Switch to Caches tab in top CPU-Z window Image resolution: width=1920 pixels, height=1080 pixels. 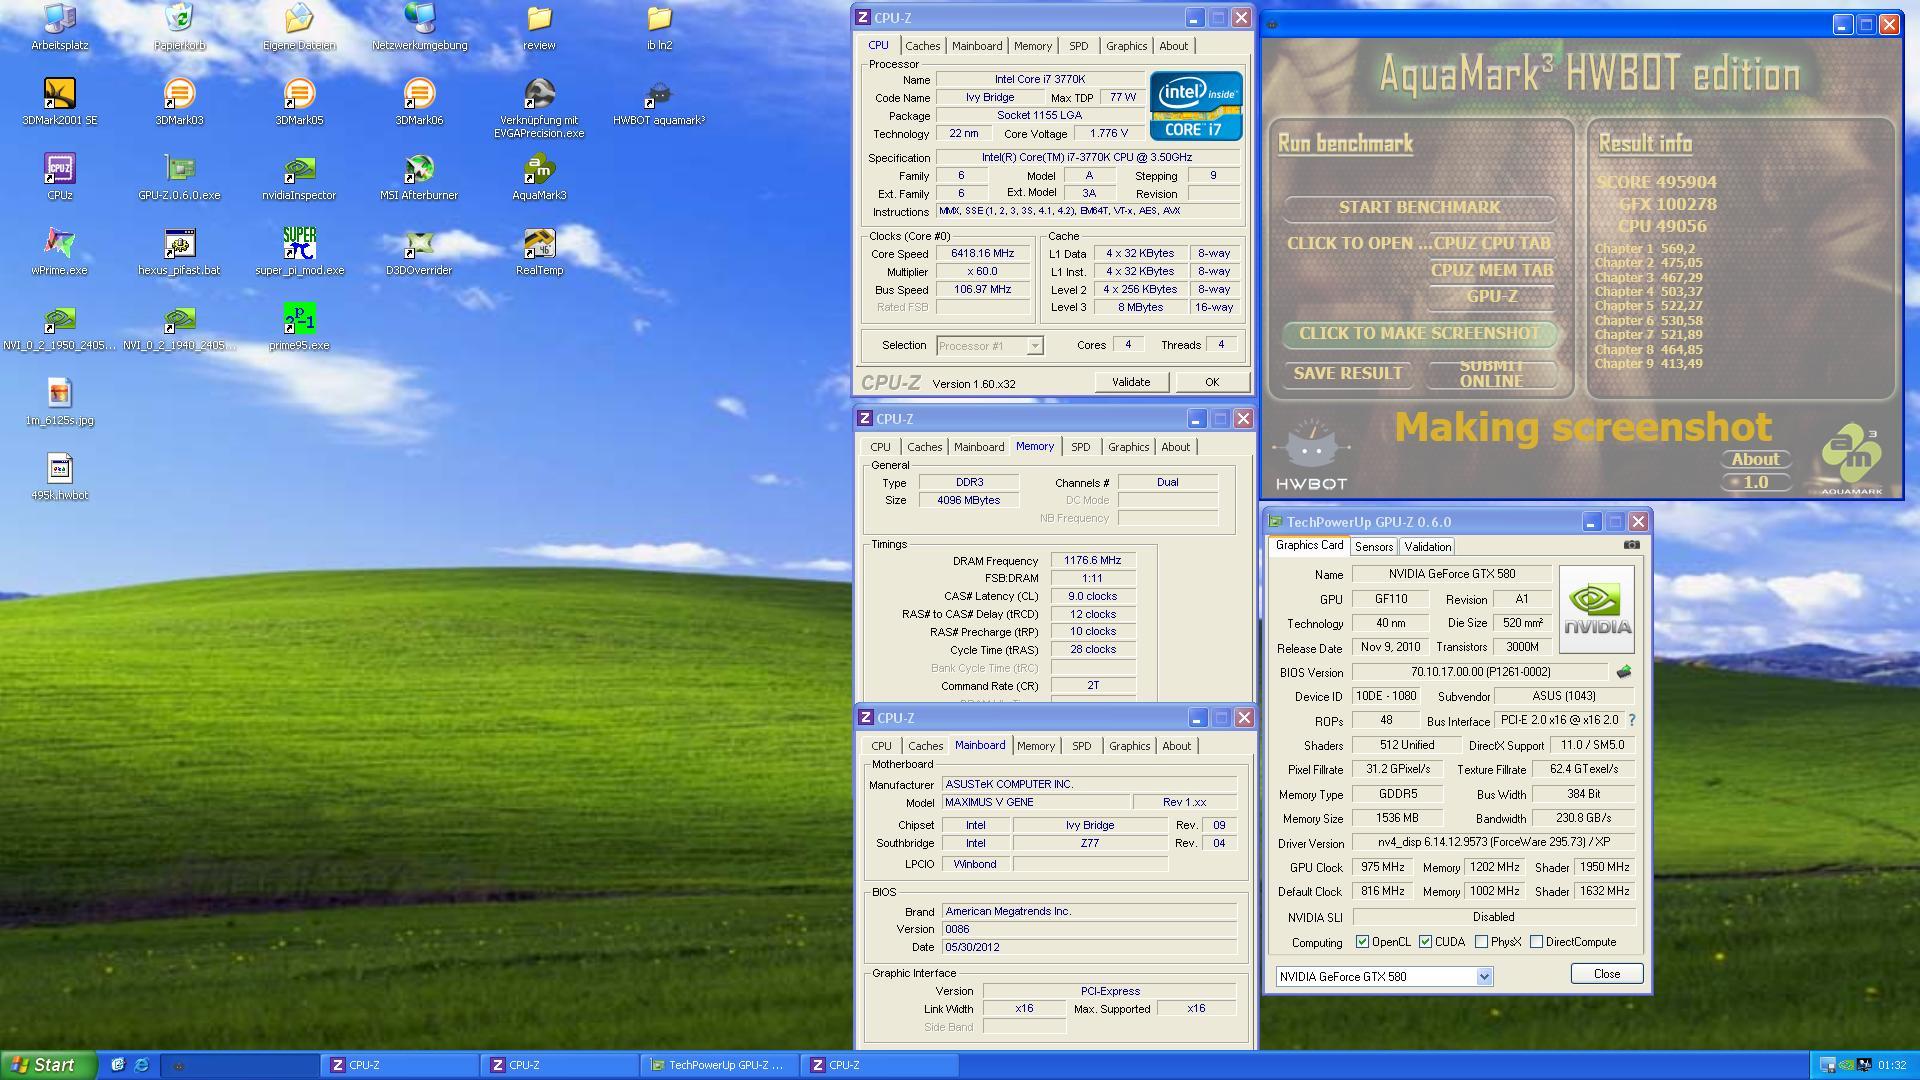pyautogui.click(x=922, y=46)
